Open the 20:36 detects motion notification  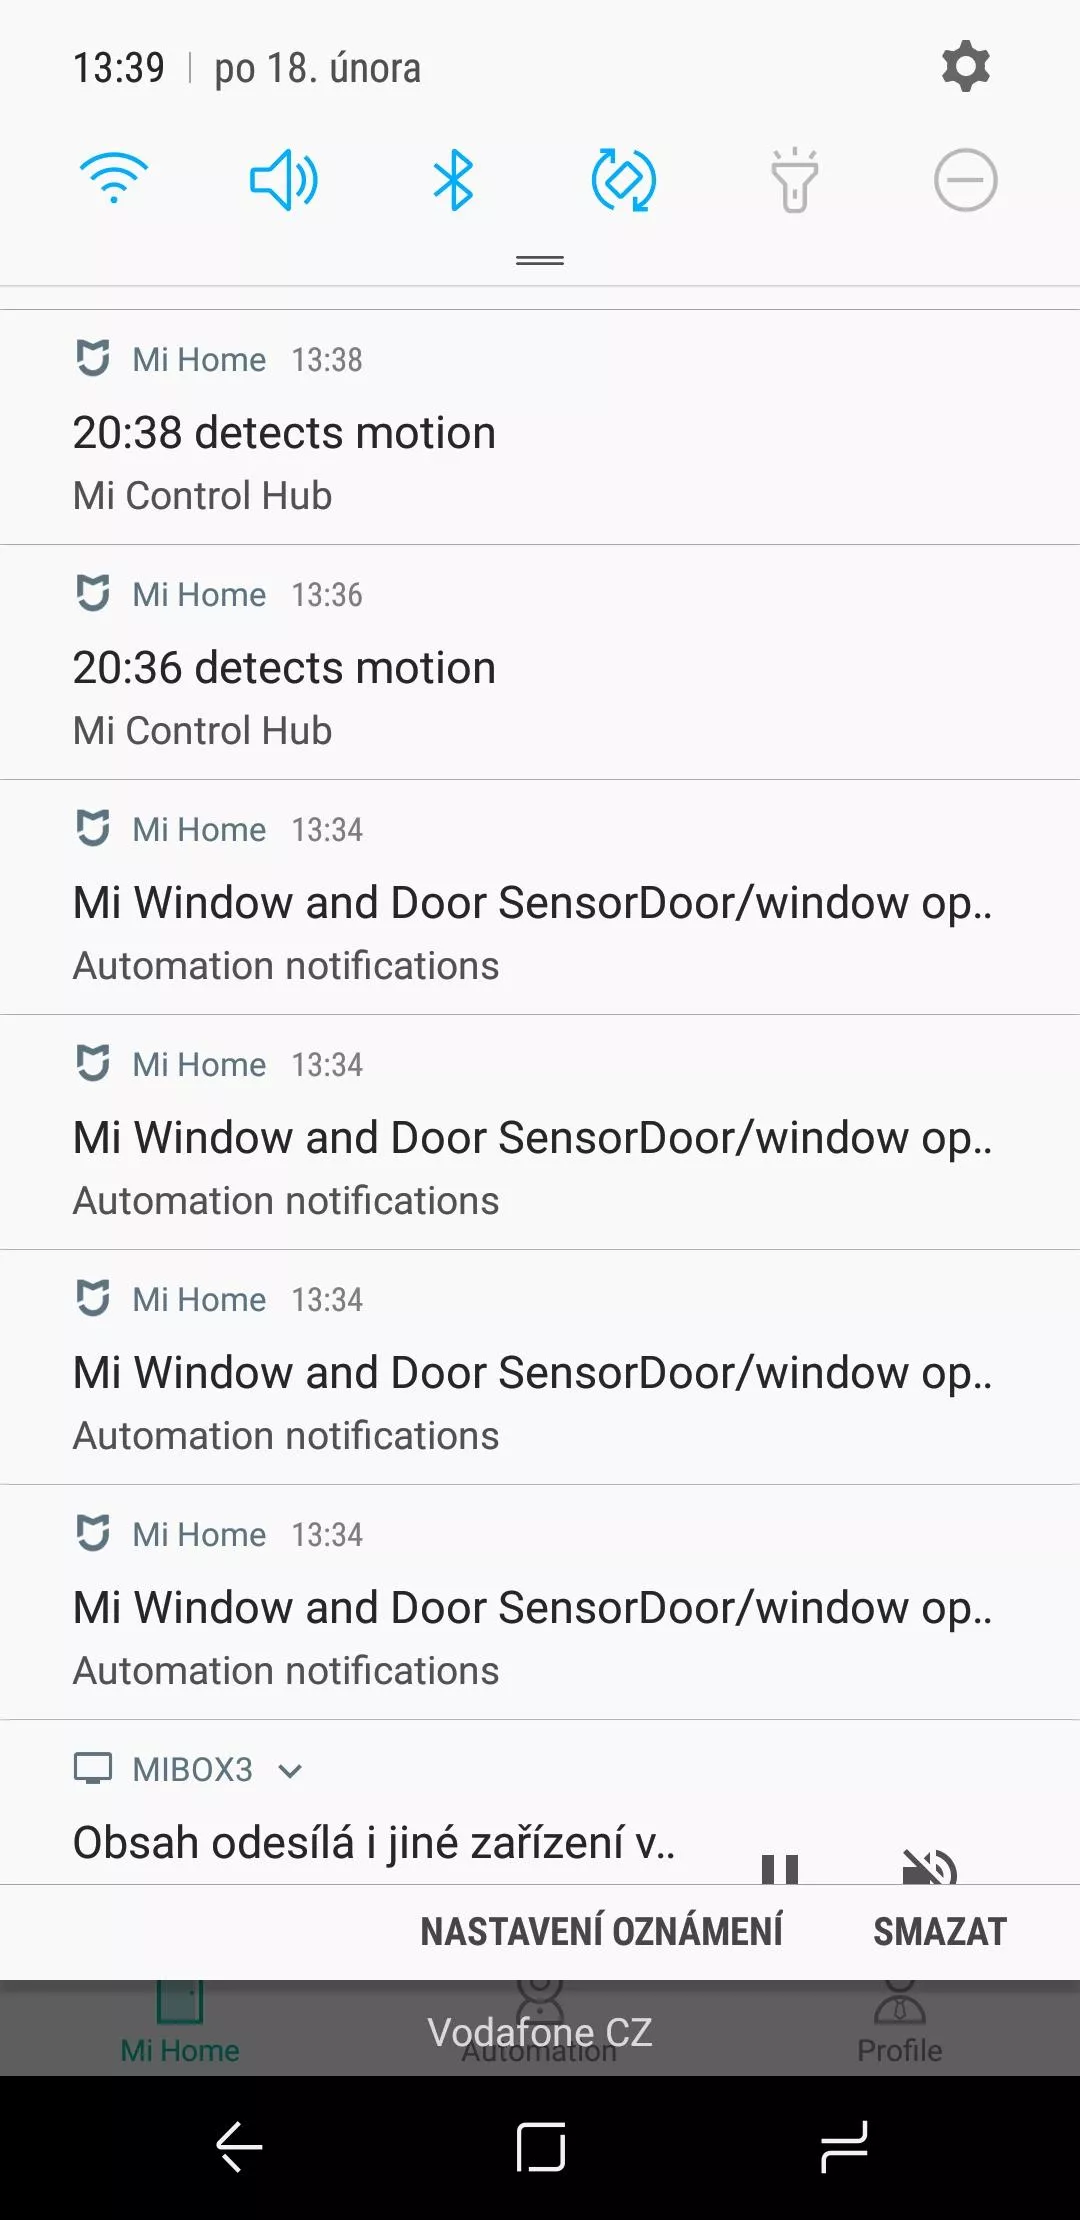point(540,663)
